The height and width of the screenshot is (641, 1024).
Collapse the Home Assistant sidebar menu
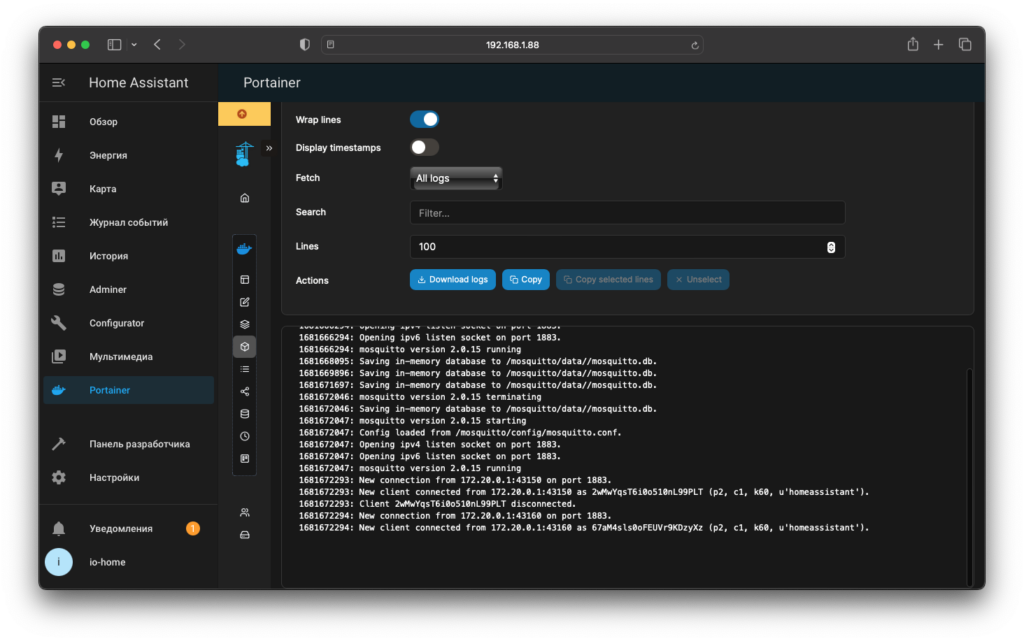59,82
